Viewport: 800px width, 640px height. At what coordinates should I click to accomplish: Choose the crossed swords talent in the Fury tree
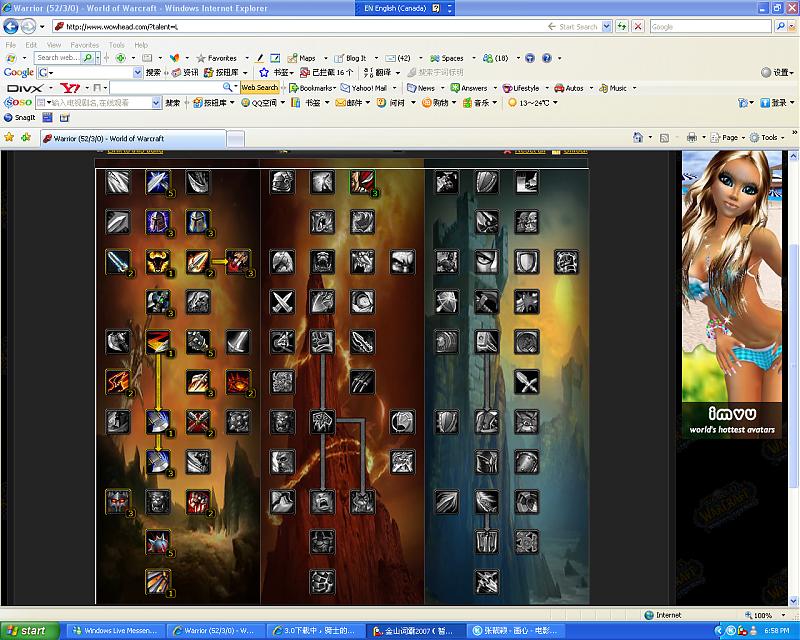click(x=282, y=302)
